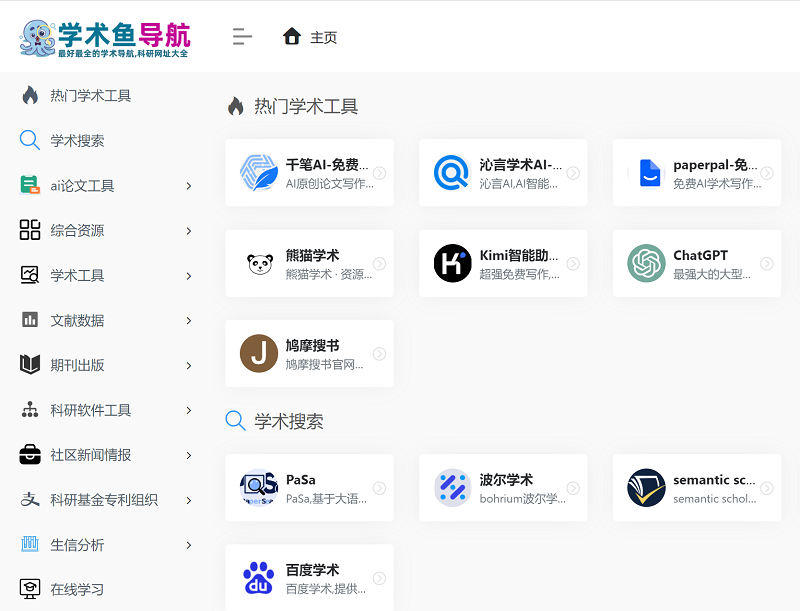The image size is (800, 611).
Task: Click the bar chart icon for 文献数据
Action: coord(30,320)
